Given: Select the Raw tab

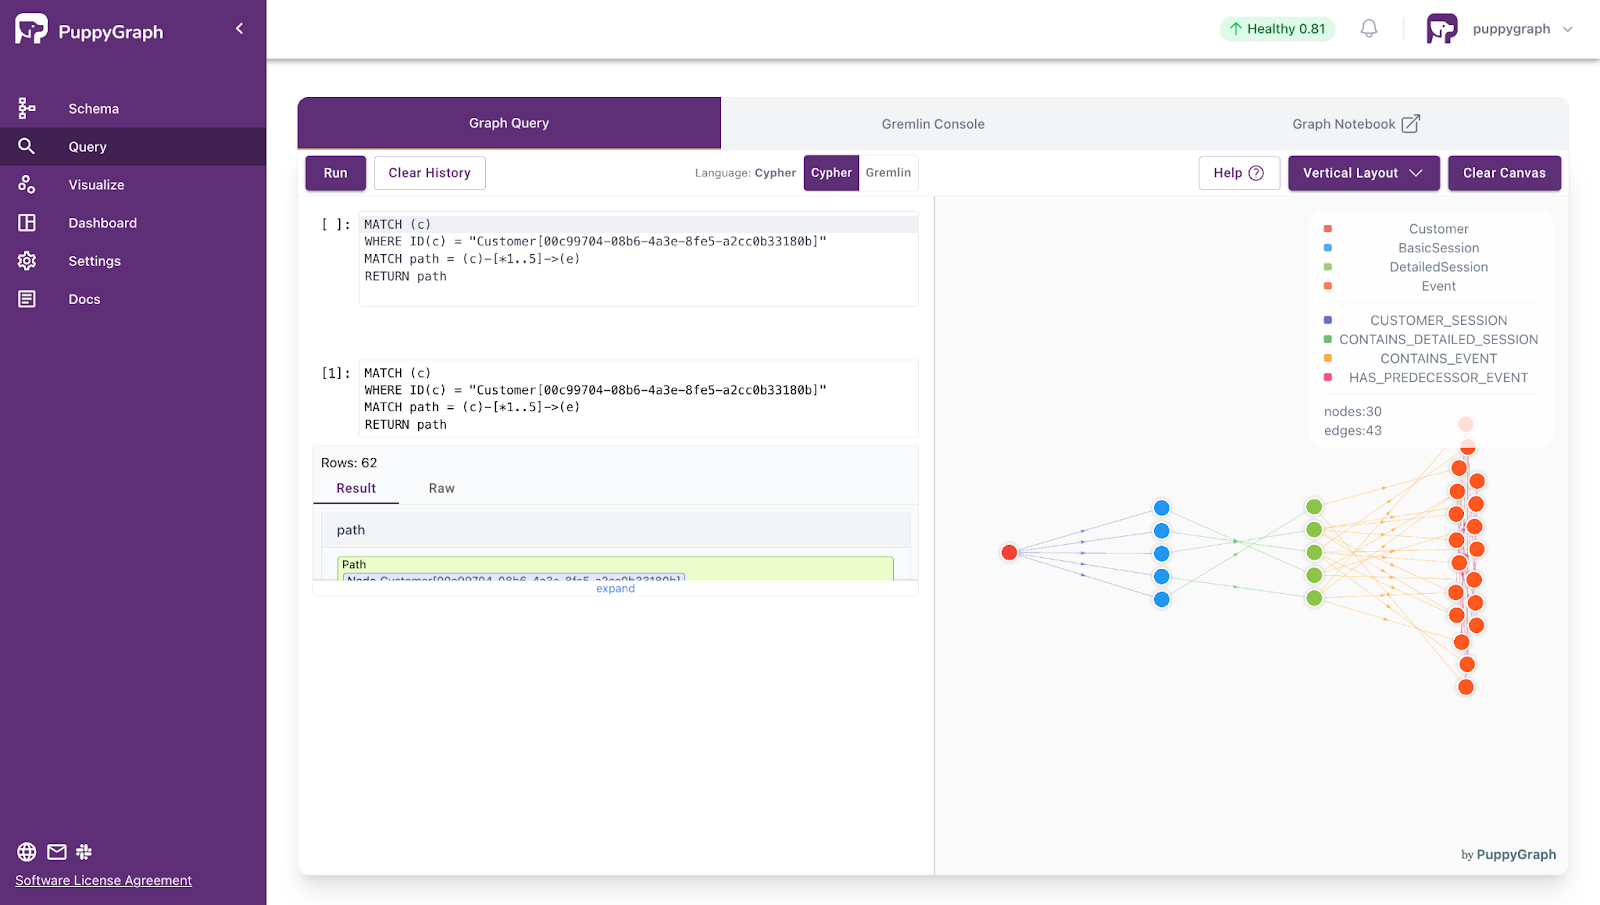Looking at the screenshot, I should click(x=441, y=488).
